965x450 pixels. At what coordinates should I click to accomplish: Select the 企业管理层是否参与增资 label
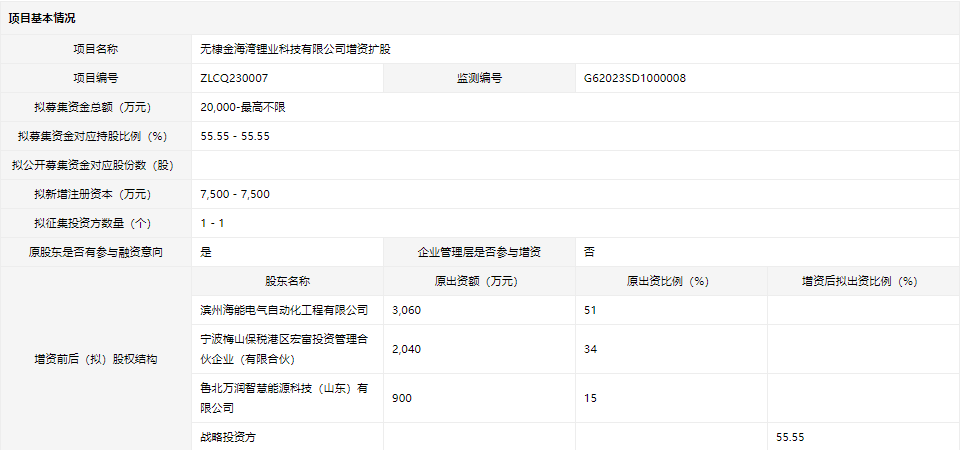(x=479, y=252)
